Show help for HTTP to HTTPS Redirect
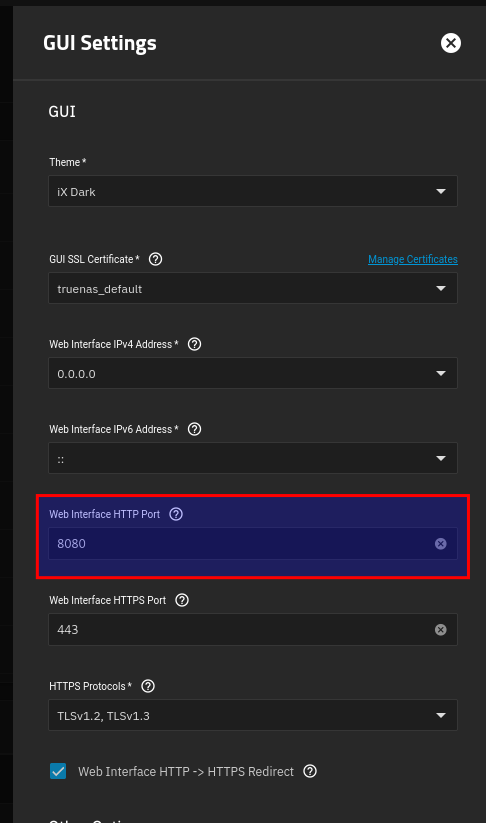486x823 pixels. click(x=310, y=771)
